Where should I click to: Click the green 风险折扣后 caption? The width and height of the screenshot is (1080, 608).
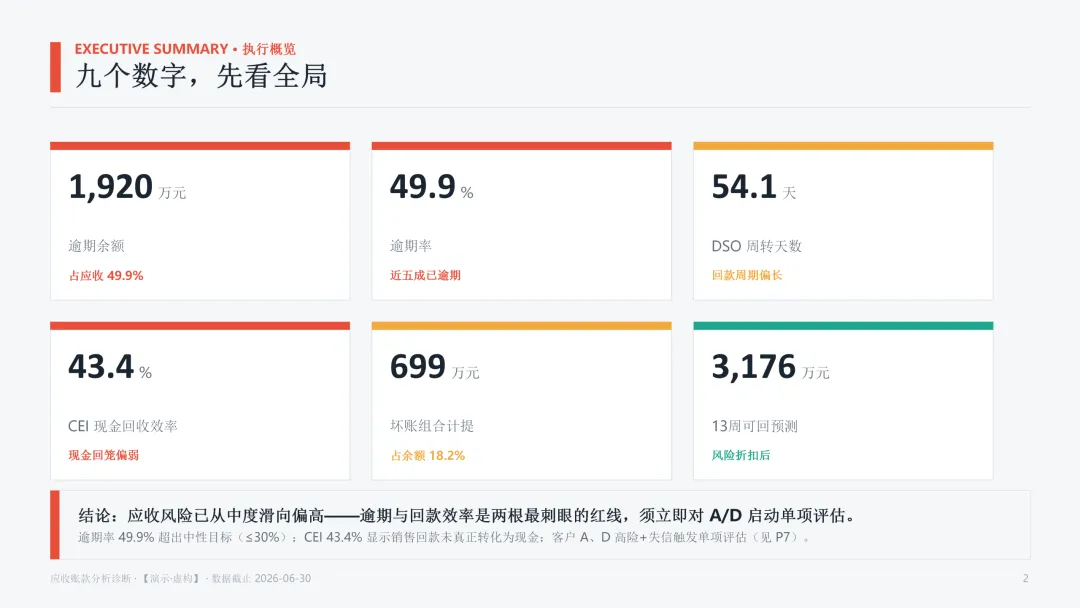(740, 455)
